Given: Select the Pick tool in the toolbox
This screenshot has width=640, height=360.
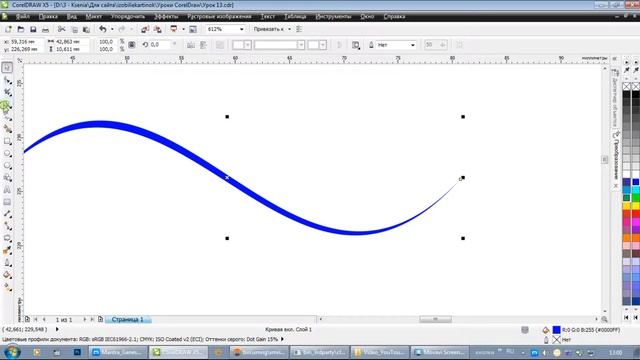Looking at the screenshot, I should click(7, 68).
